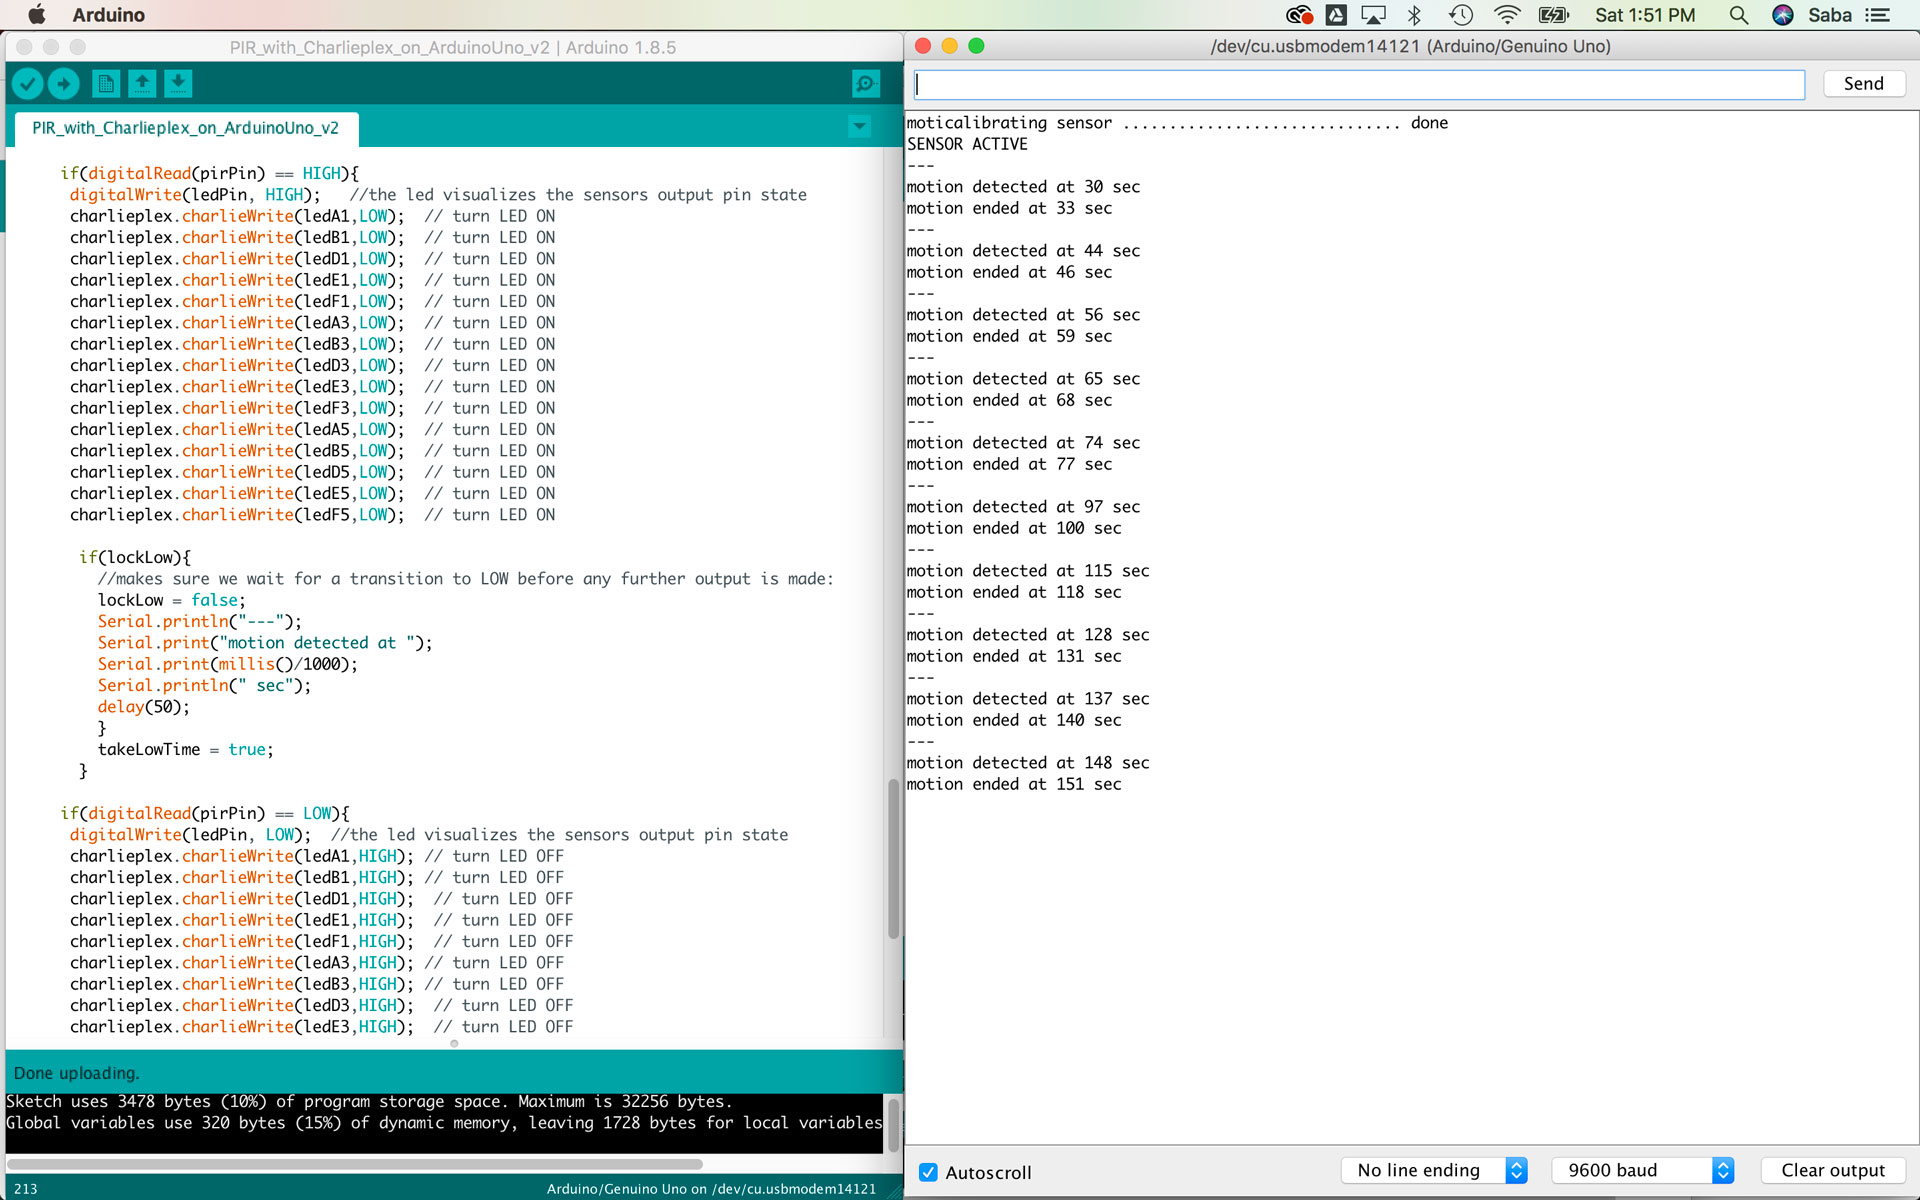Viewport: 1920px width, 1200px height.
Task: Open Time Machine menu bar icon
Action: click(1461, 15)
